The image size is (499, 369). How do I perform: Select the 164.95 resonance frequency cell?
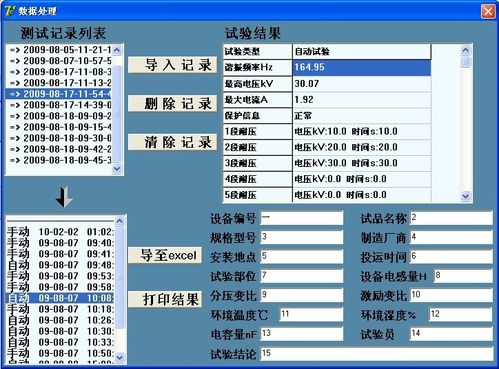(x=362, y=67)
